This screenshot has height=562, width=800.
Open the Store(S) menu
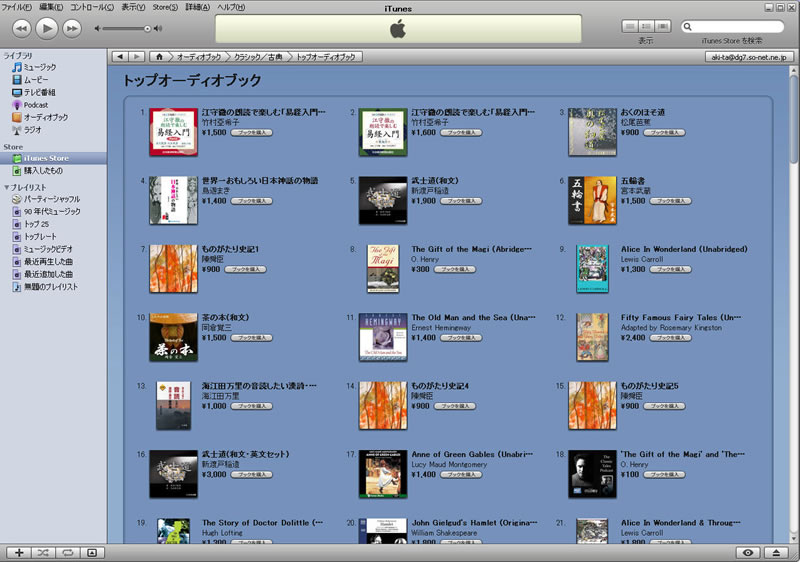[x=165, y=7]
